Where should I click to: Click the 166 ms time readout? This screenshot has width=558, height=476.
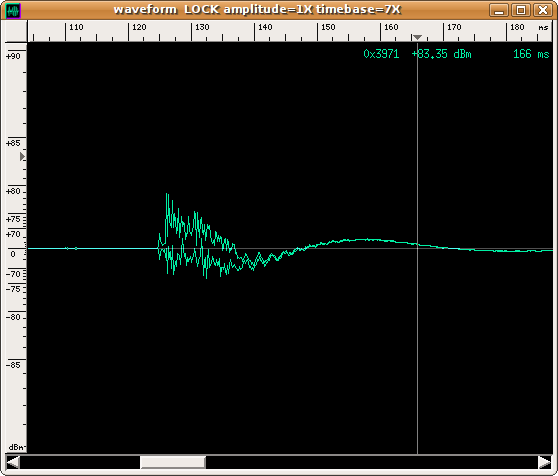coord(531,54)
